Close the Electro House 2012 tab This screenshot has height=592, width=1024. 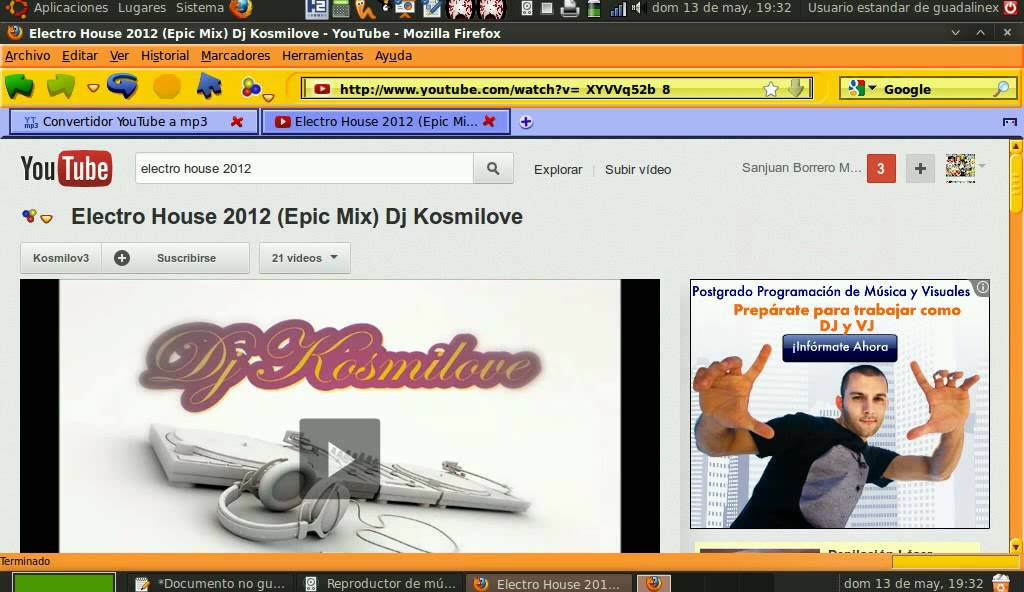489,121
